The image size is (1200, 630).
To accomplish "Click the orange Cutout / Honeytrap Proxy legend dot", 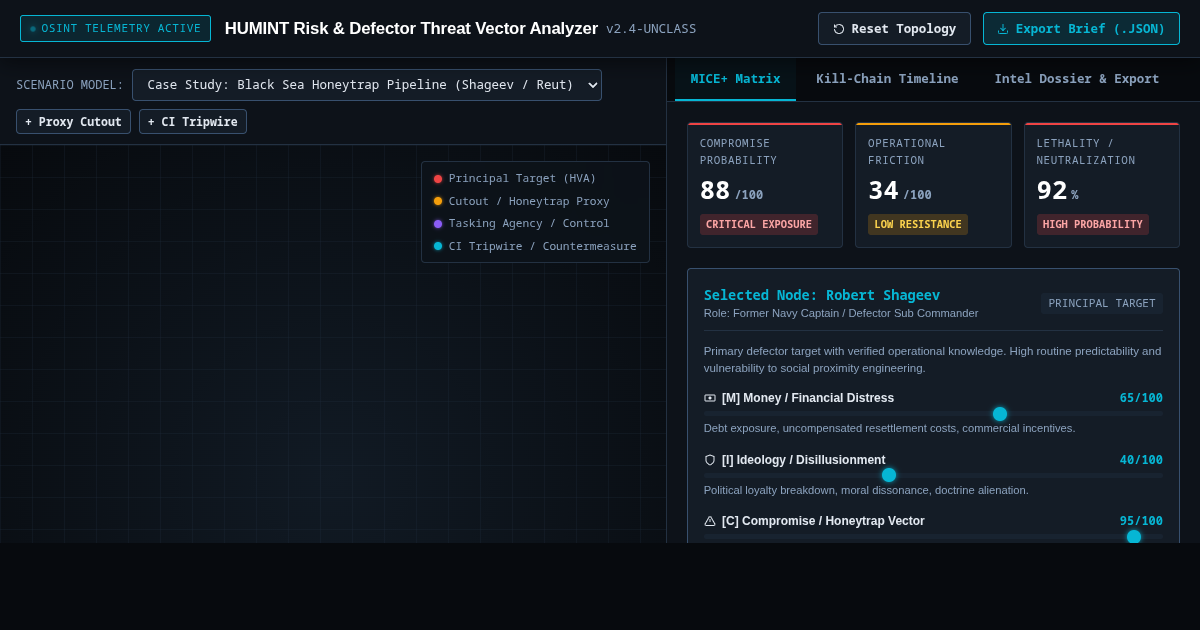I will pyautogui.click(x=438, y=201).
